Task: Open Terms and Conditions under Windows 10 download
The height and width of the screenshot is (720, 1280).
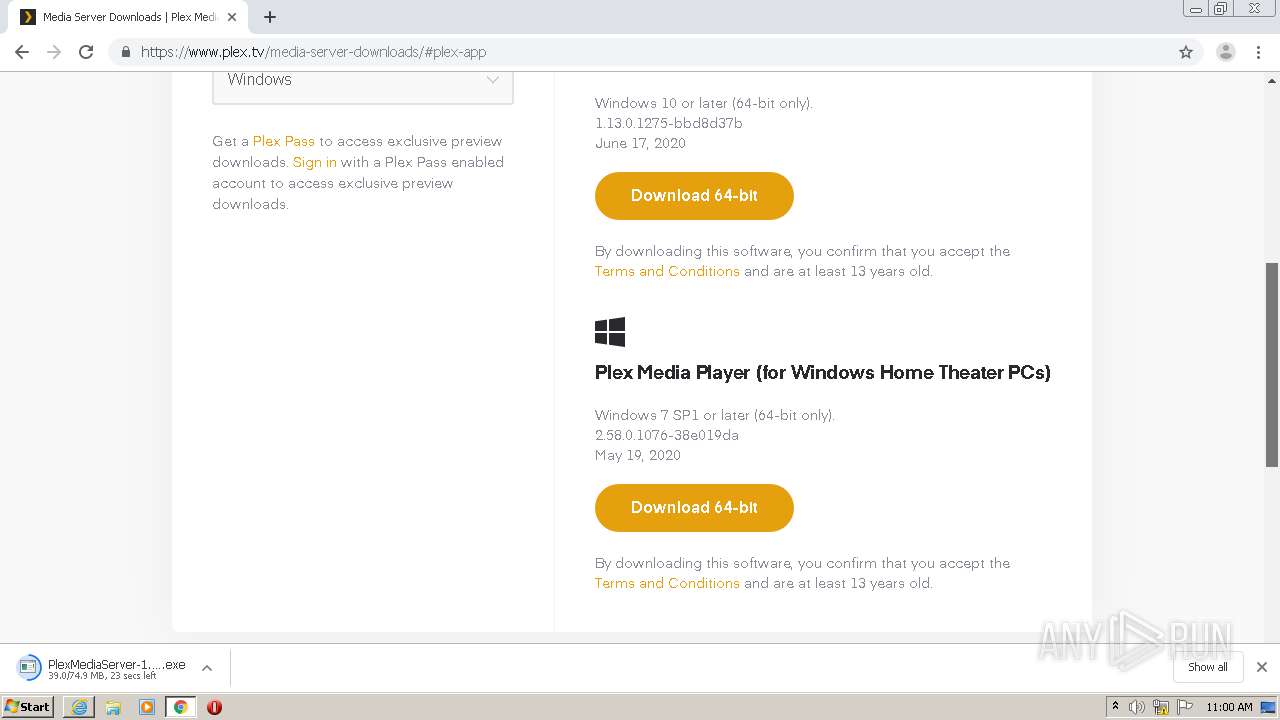Action: pyautogui.click(x=667, y=271)
